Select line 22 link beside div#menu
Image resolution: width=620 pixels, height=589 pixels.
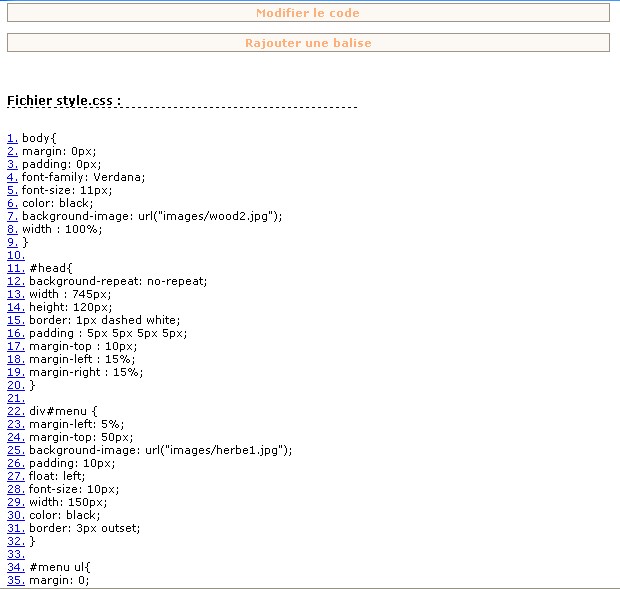(x=15, y=411)
